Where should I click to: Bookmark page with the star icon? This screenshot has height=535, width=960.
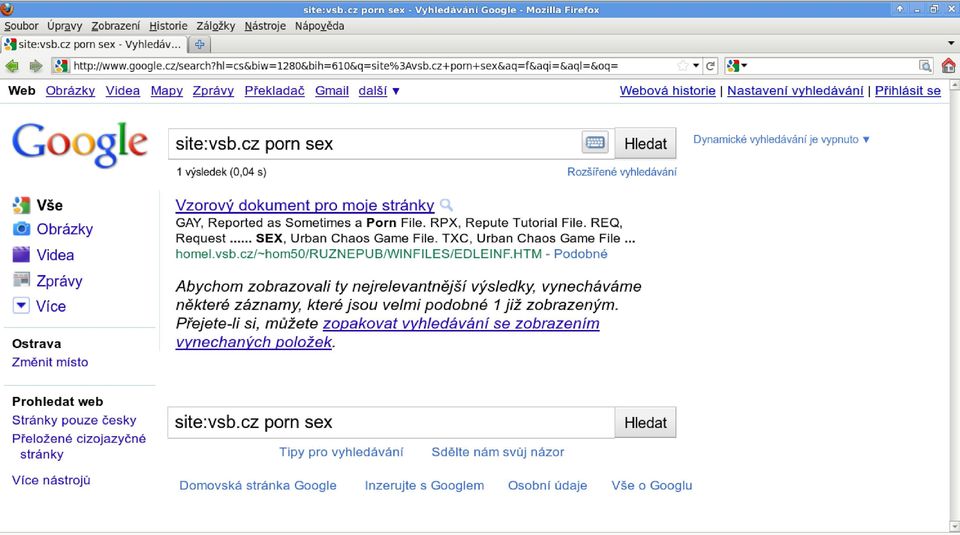(x=683, y=65)
